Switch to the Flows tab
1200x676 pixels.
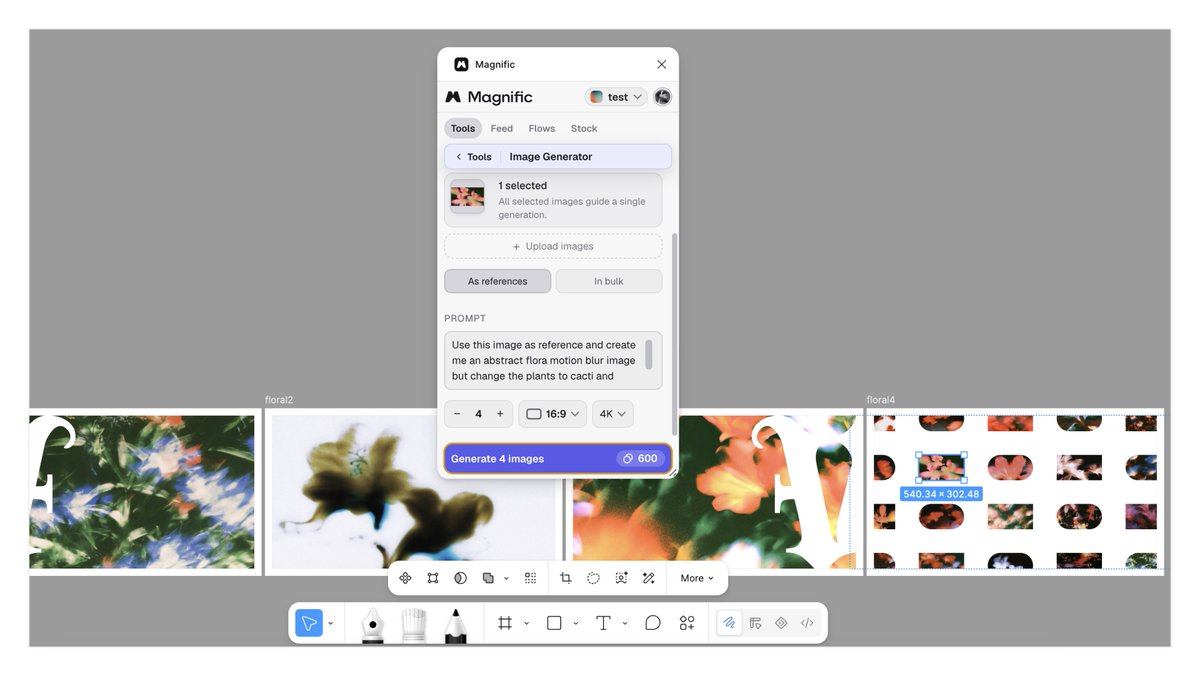click(x=542, y=128)
